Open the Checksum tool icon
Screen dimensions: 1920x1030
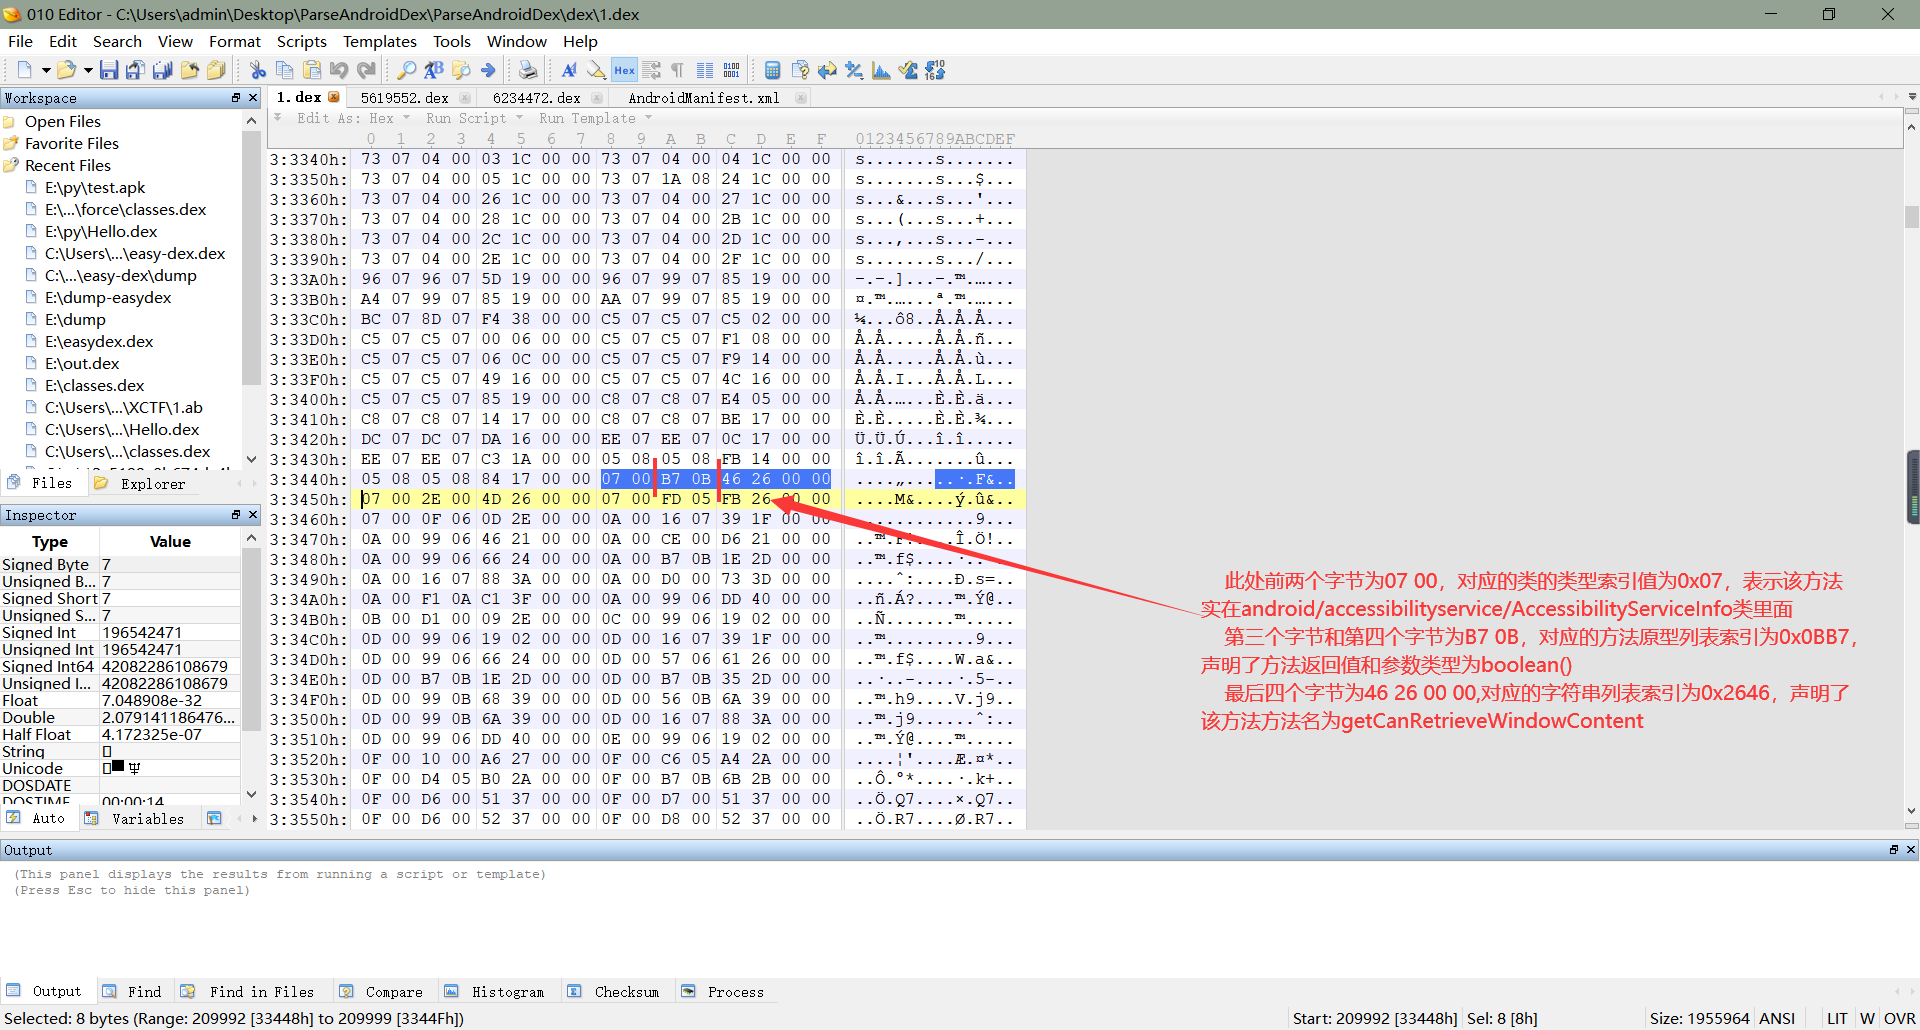[x=908, y=70]
